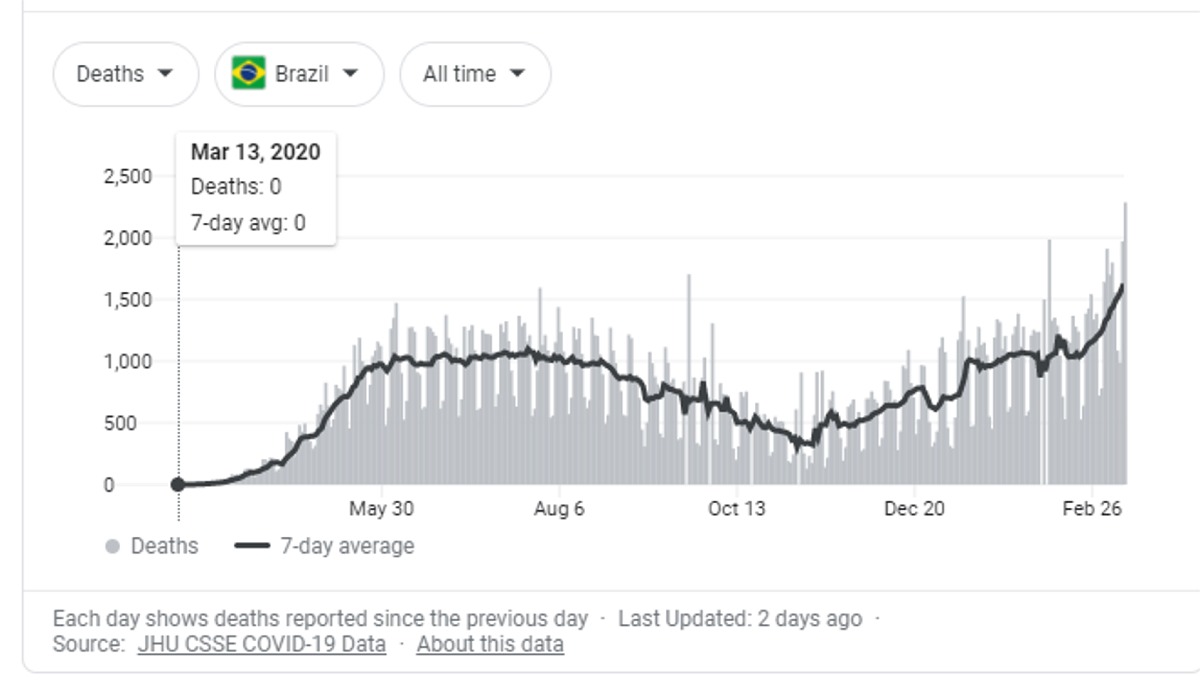Click the caret arrow beside All time

point(517,74)
